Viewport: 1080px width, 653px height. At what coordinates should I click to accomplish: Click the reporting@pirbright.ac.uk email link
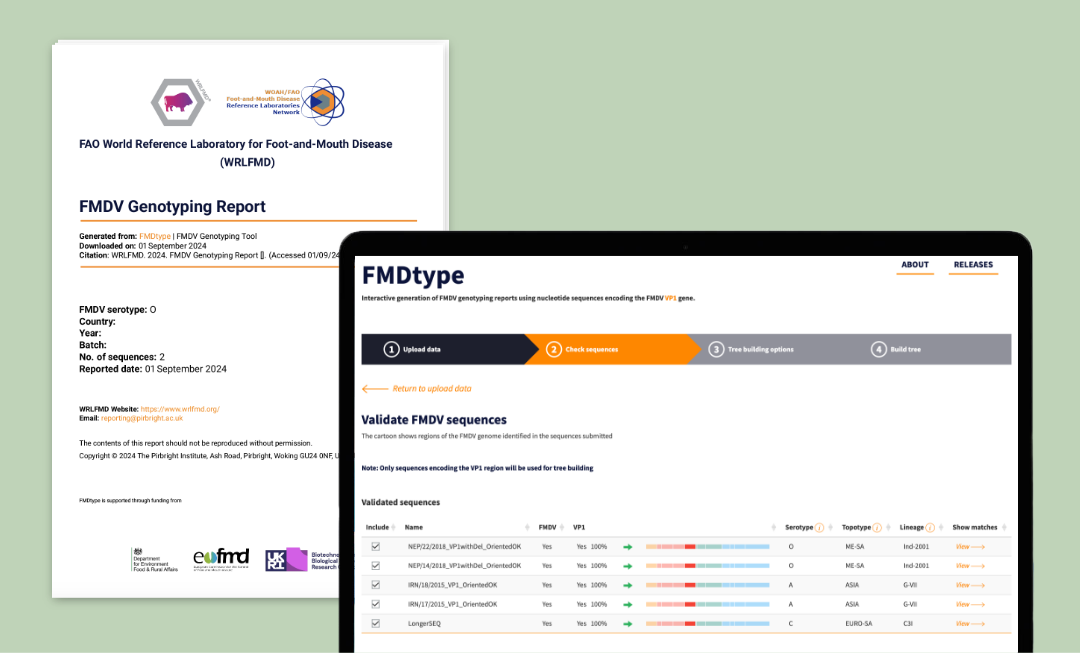click(142, 418)
